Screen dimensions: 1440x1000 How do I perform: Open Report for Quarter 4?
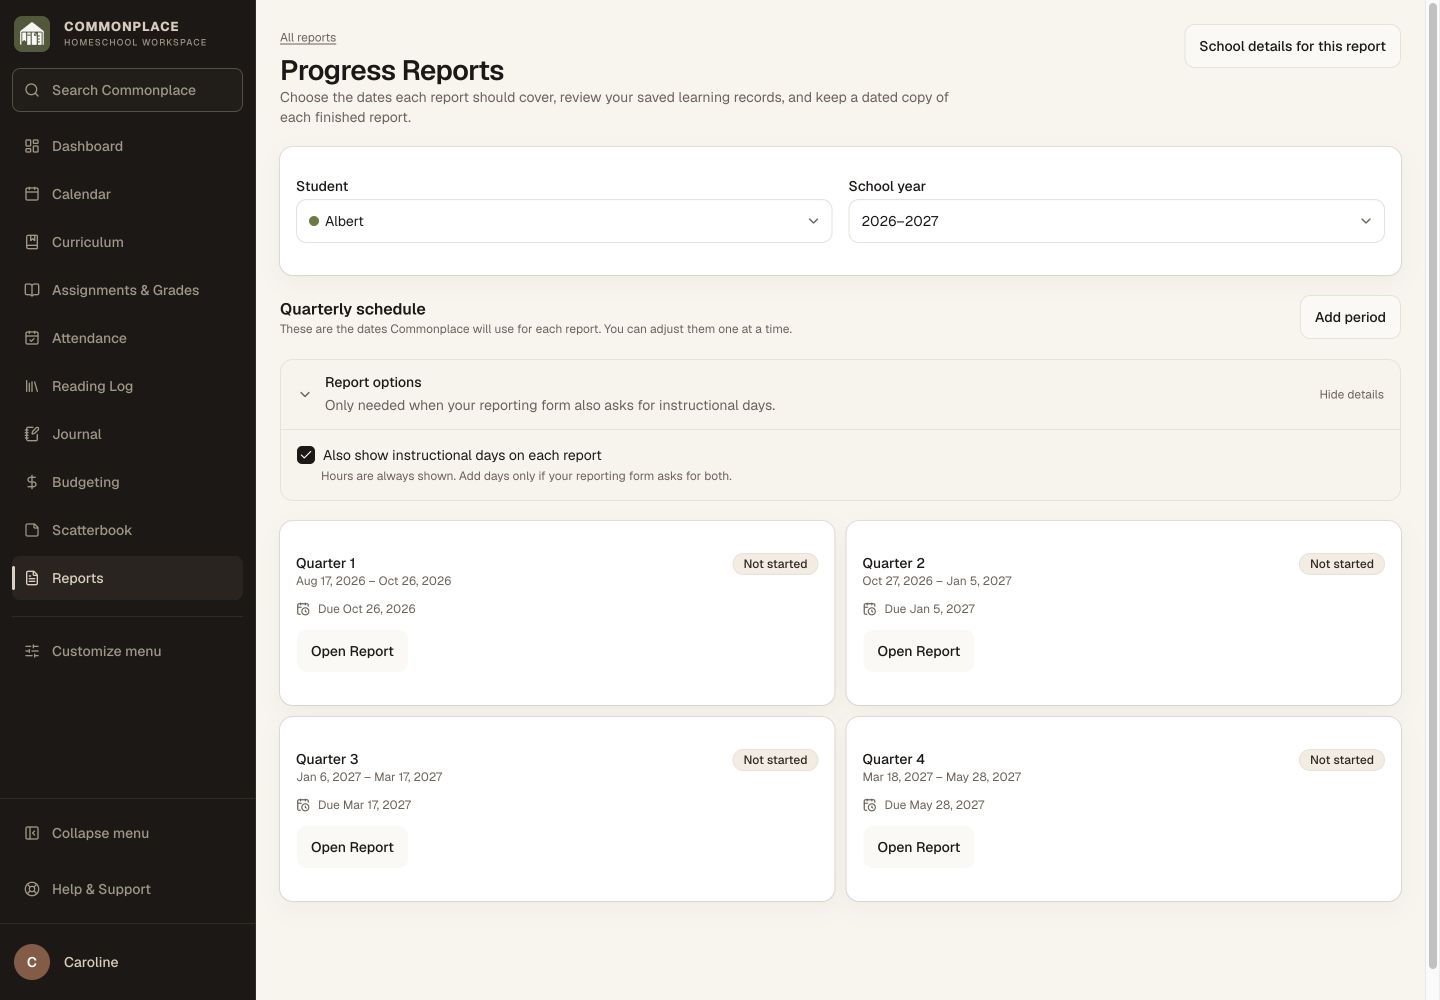(918, 847)
